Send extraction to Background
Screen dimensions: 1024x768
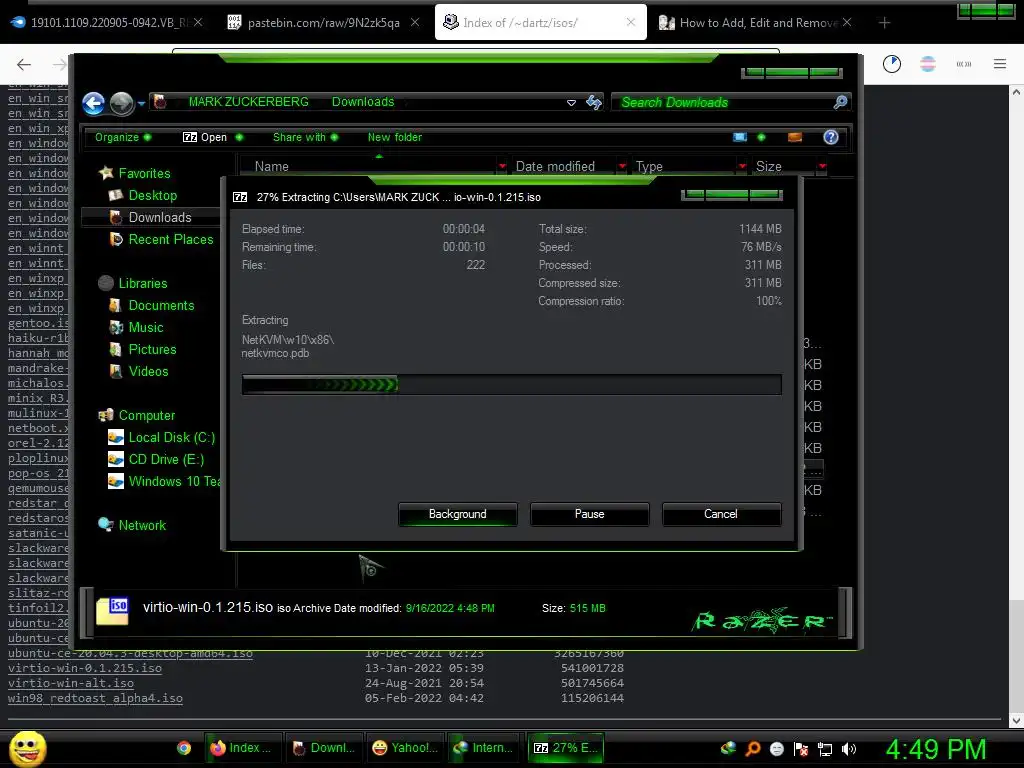coord(458,514)
